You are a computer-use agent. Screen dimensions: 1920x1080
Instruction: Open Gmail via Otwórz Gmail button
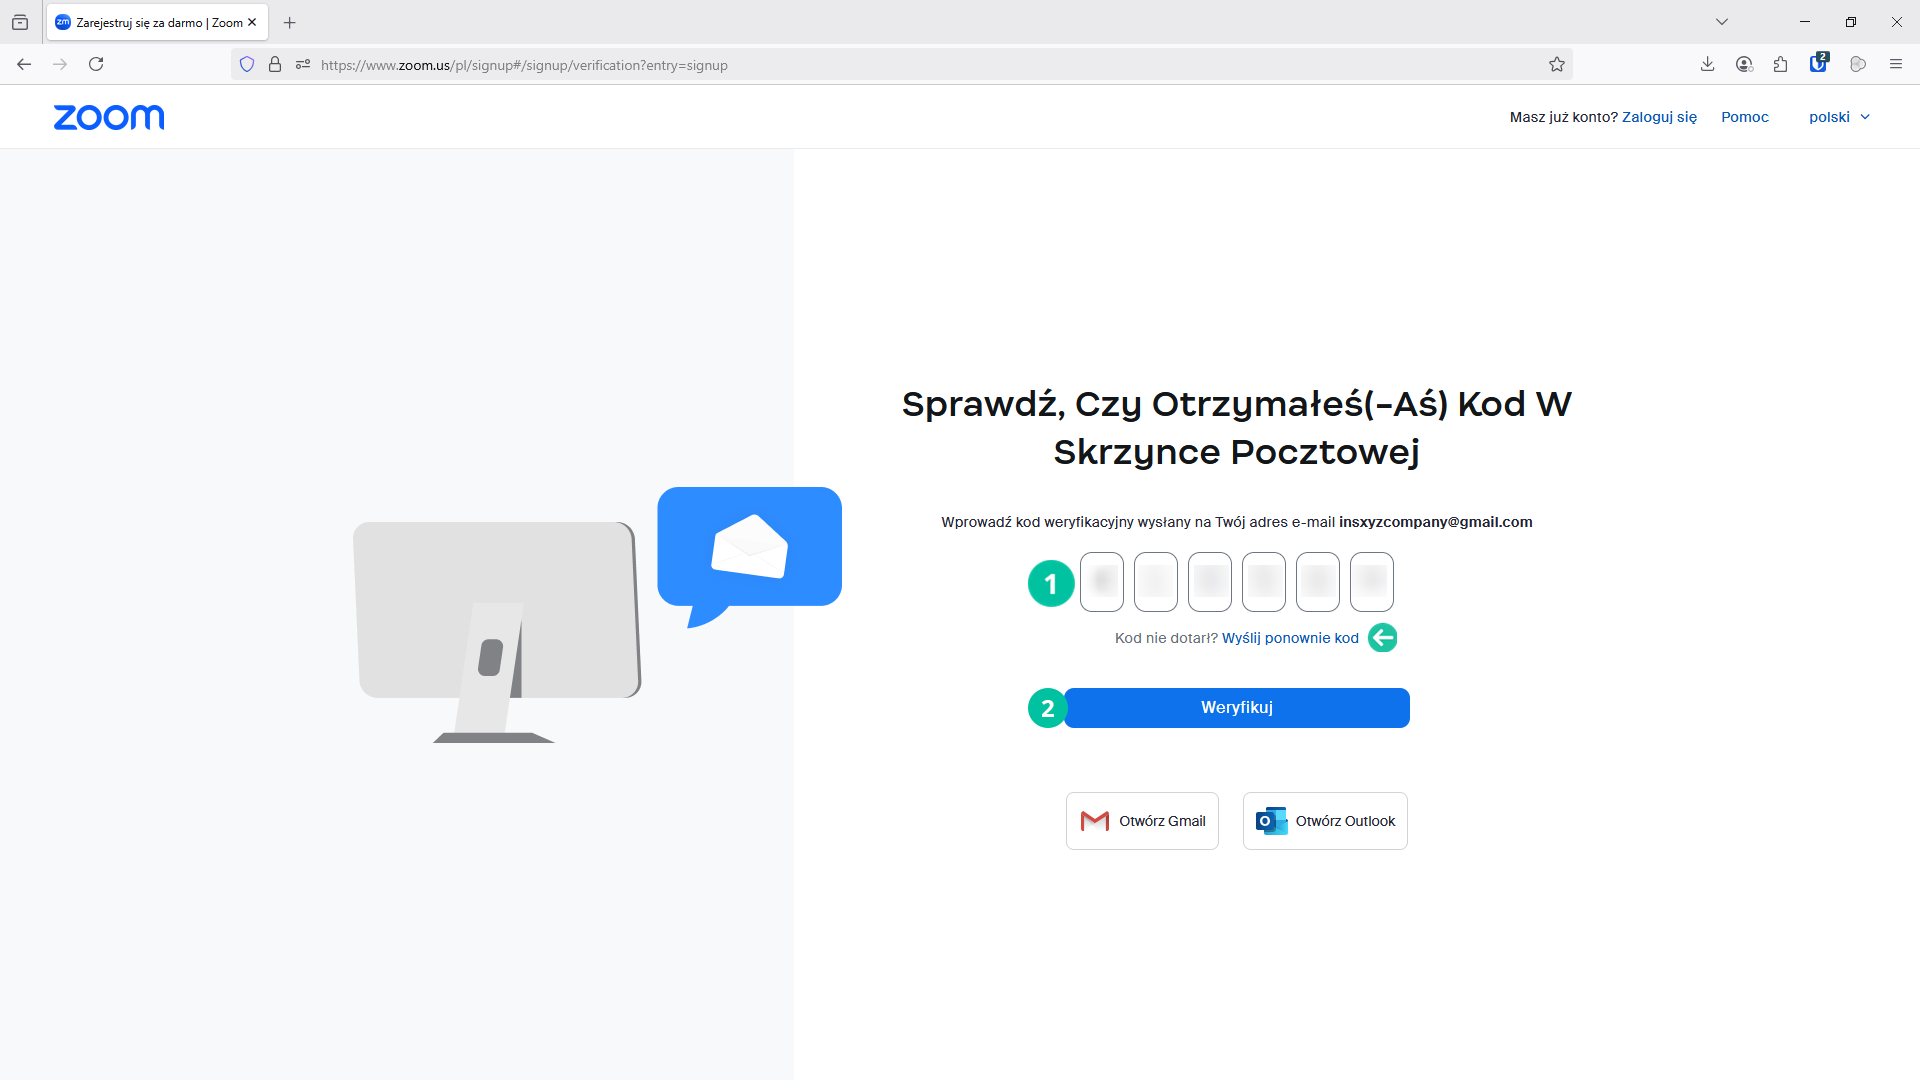pos(1142,821)
